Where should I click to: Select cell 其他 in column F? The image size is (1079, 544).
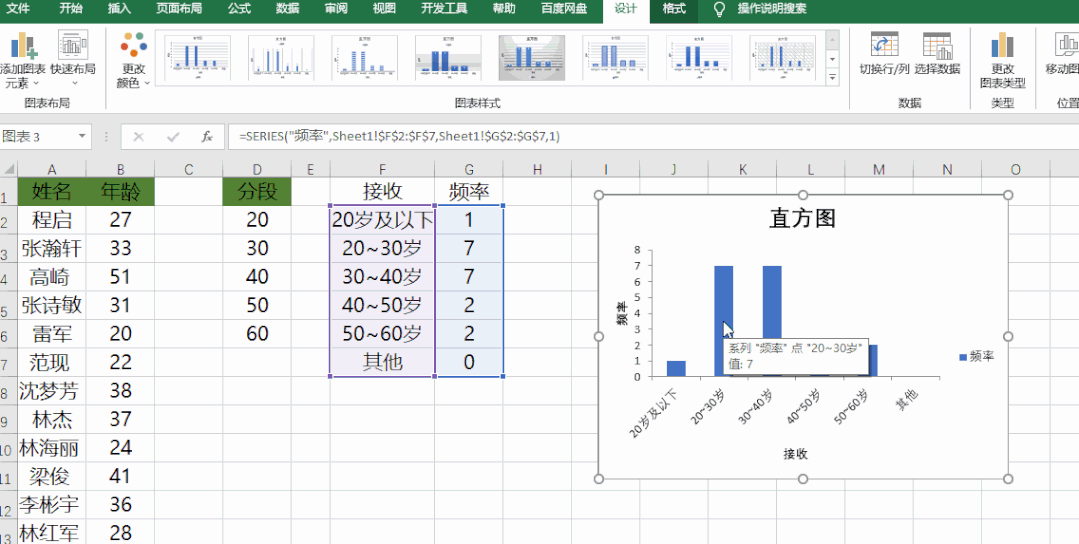383,362
